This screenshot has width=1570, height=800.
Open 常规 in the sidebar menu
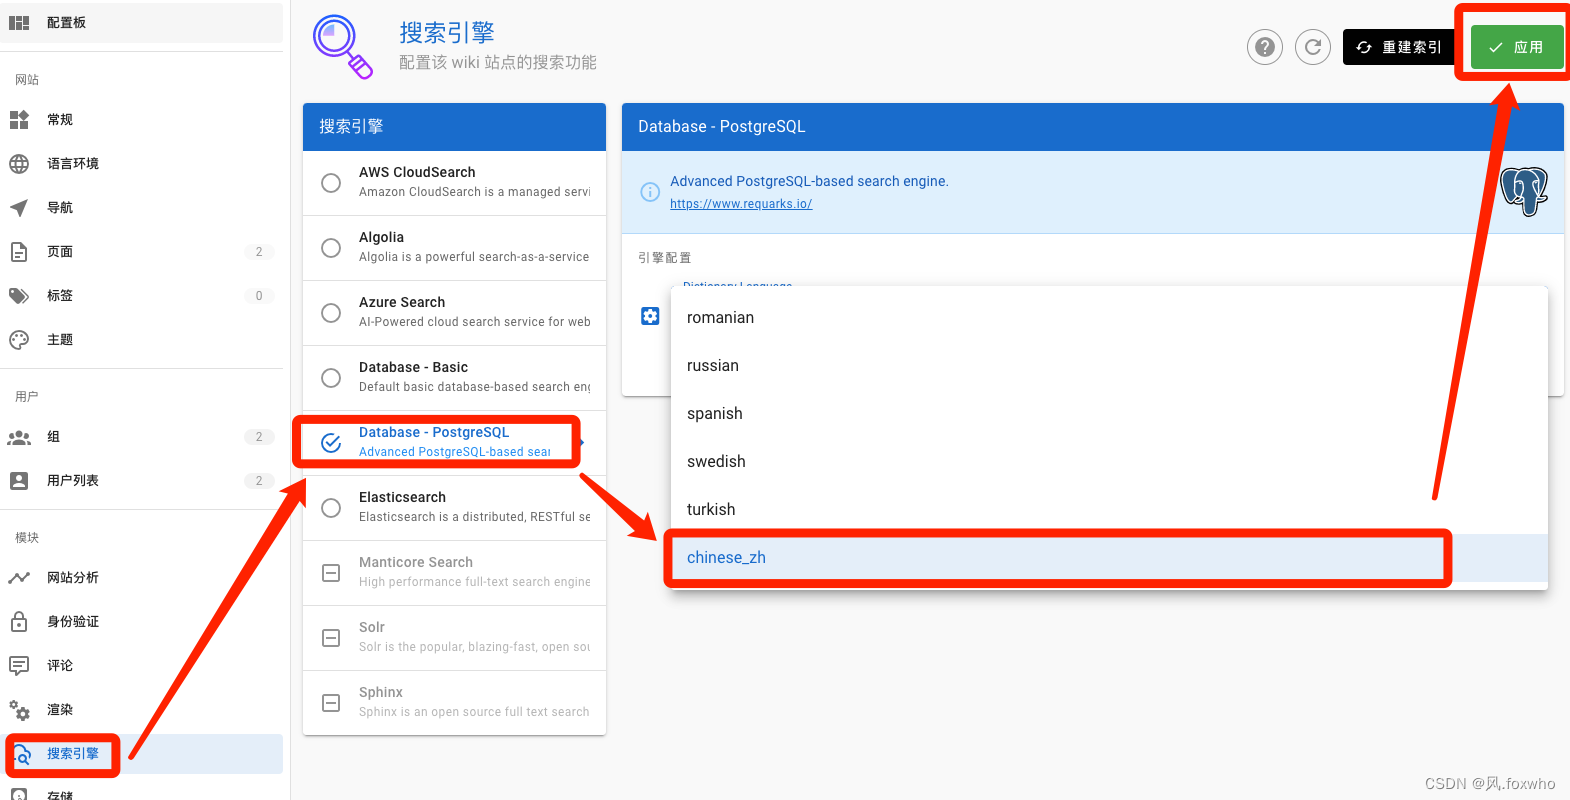click(x=141, y=119)
